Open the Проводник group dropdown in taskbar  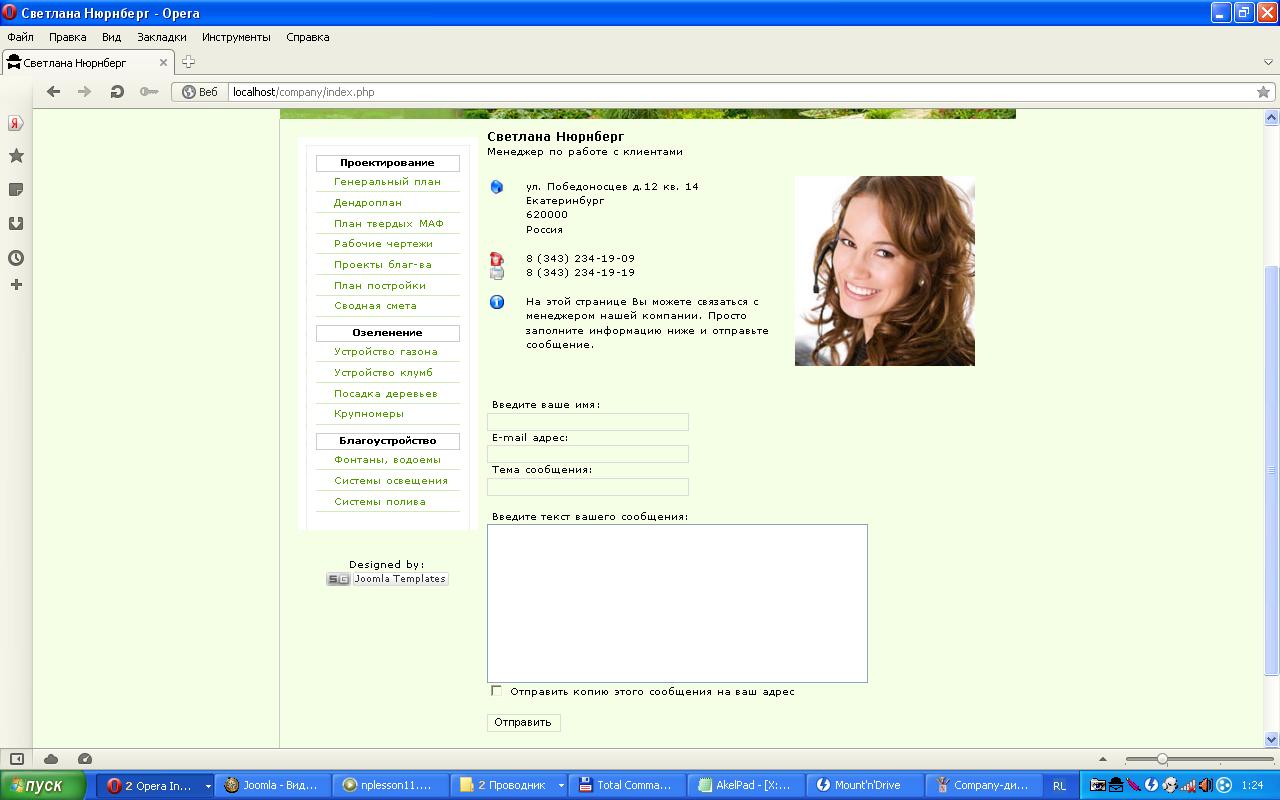[561, 786]
